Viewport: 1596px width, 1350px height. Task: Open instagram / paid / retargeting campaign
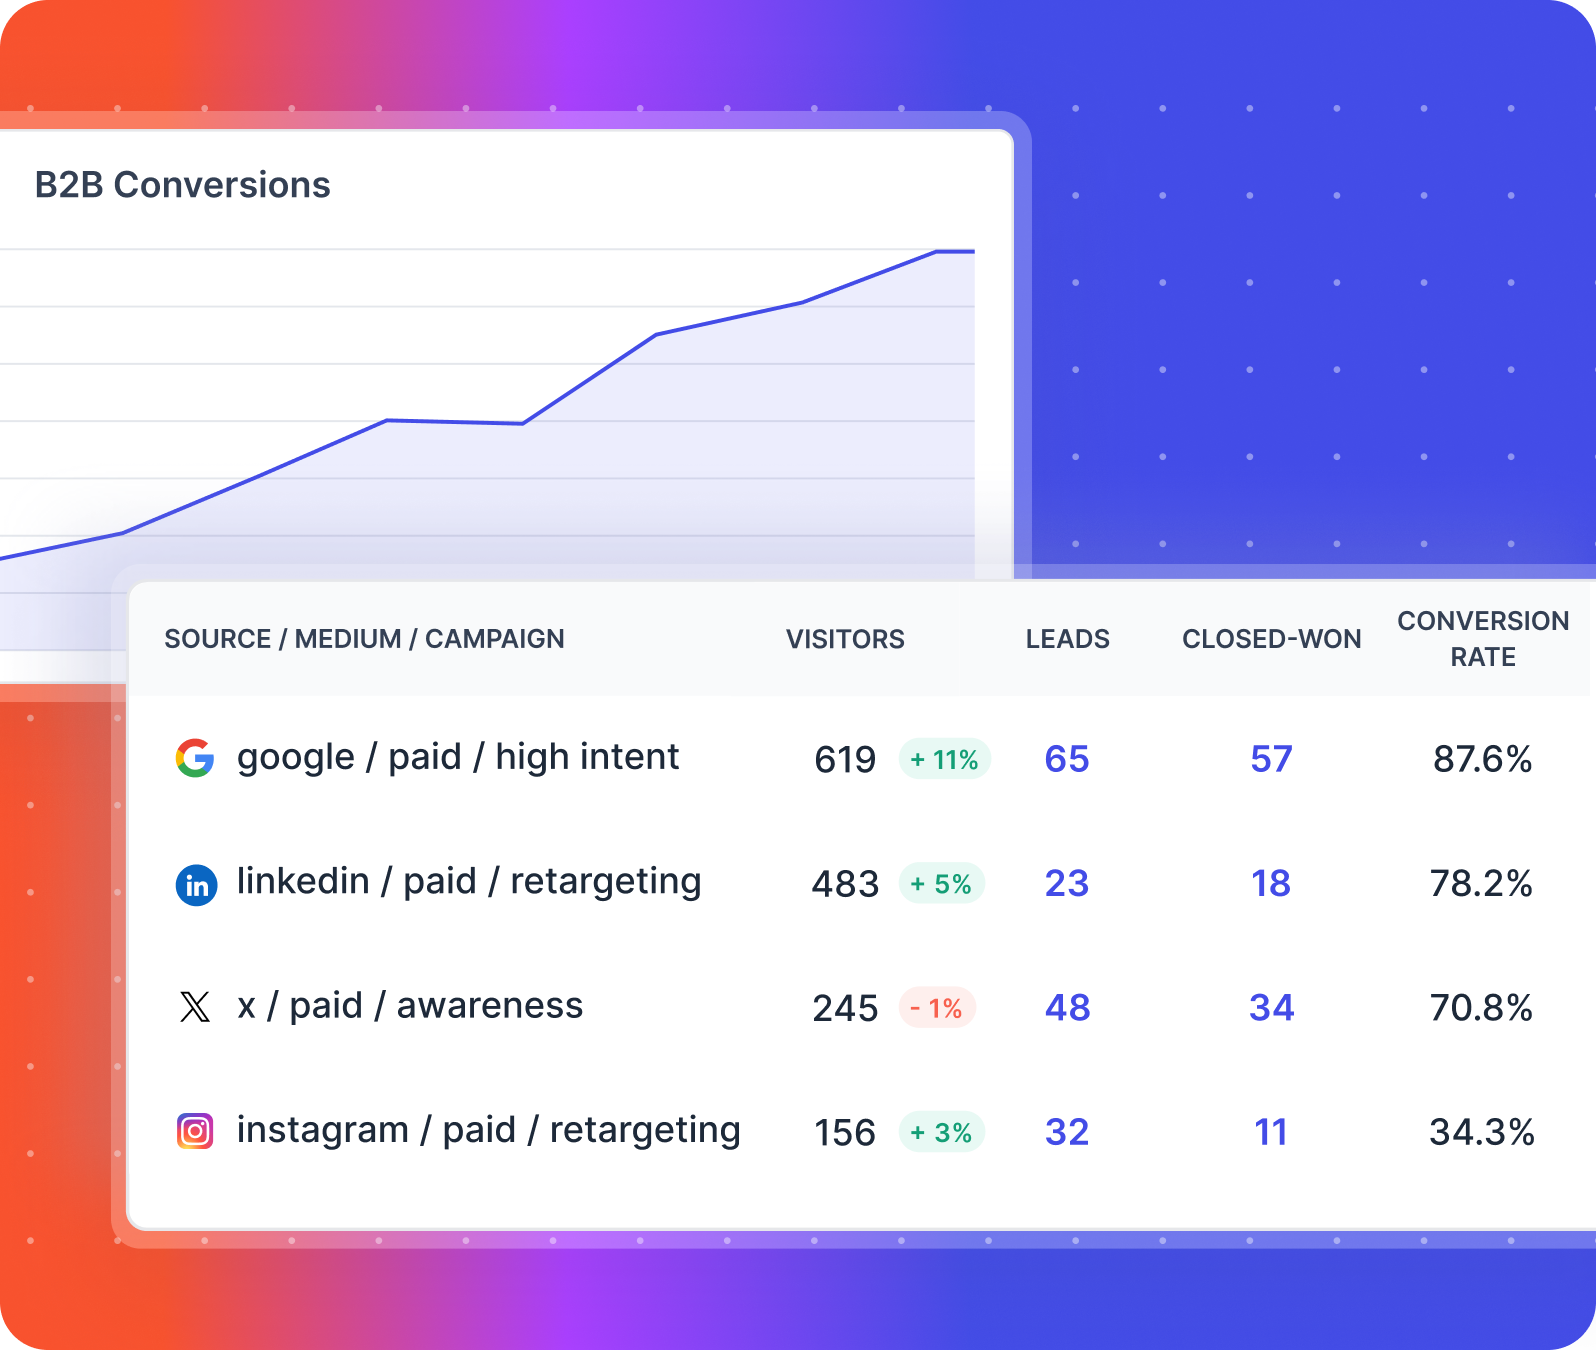click(x=488, y=1130)
